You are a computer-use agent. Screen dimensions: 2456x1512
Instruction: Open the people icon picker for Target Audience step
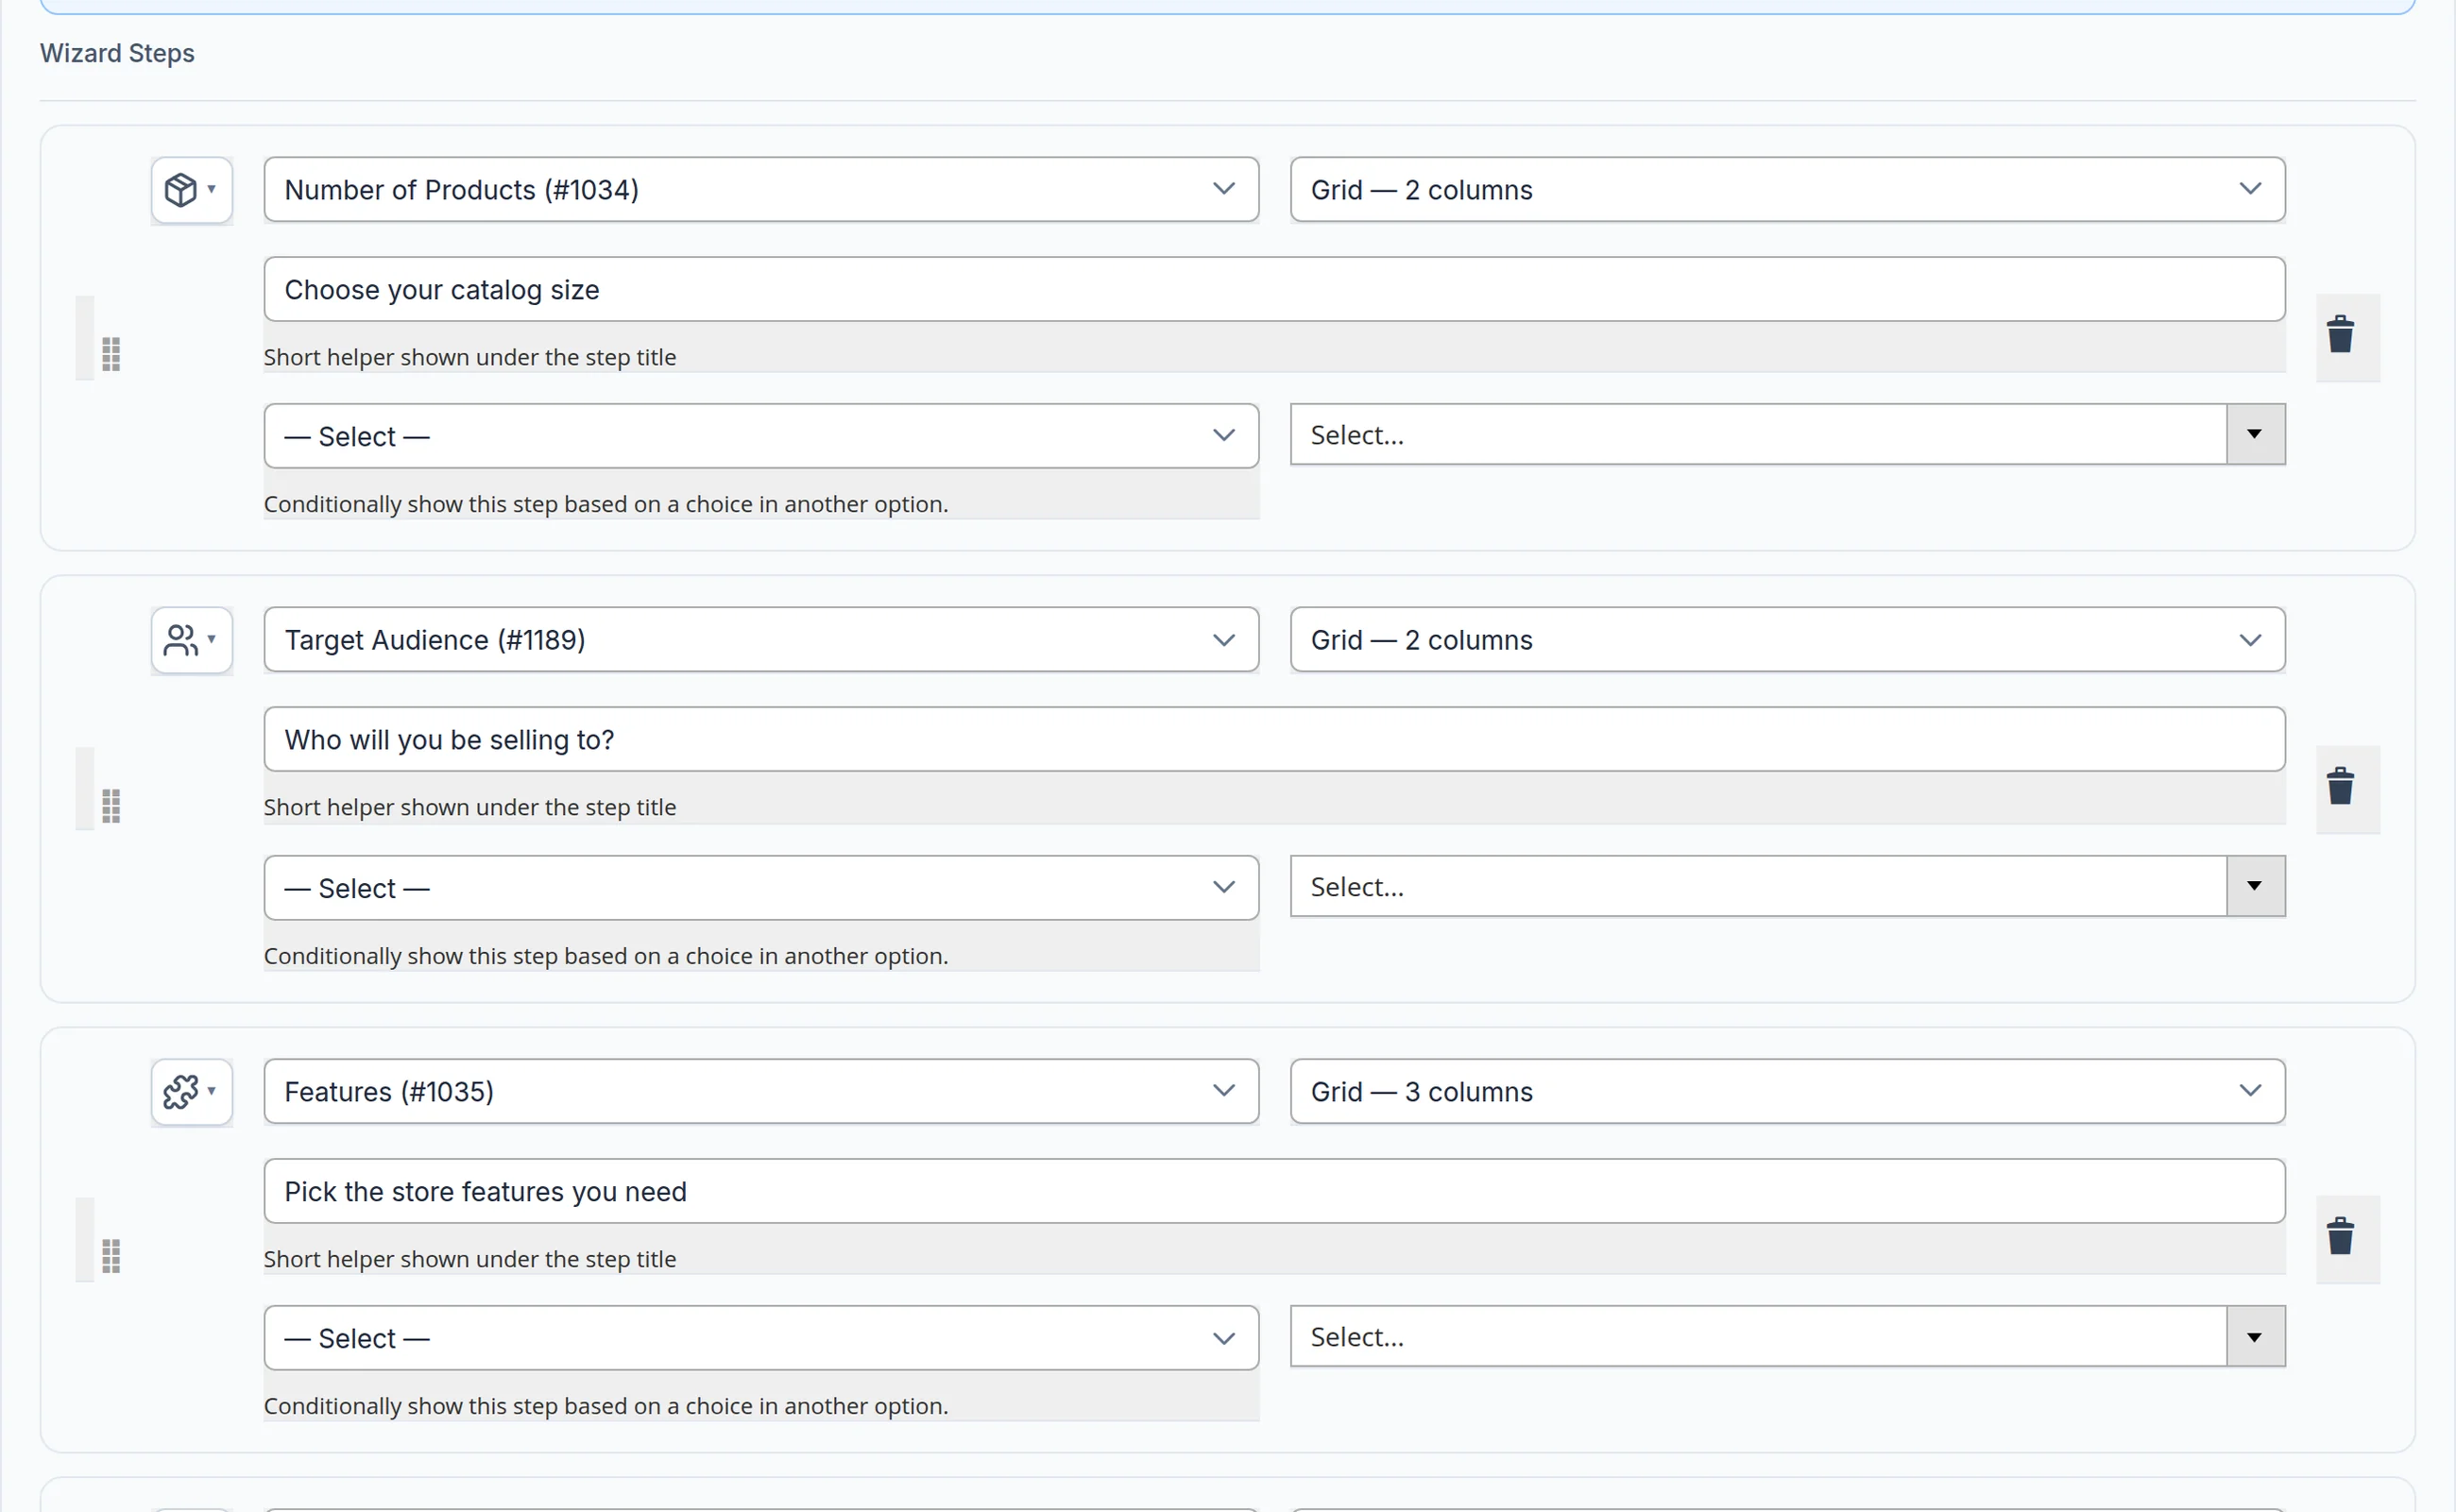(x=191, y=640)
